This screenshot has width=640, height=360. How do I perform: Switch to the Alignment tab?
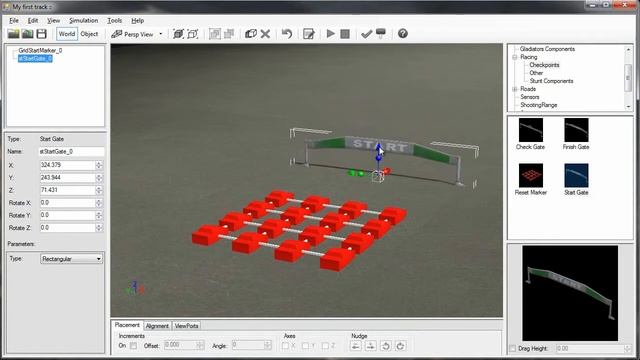coord(157,326)
